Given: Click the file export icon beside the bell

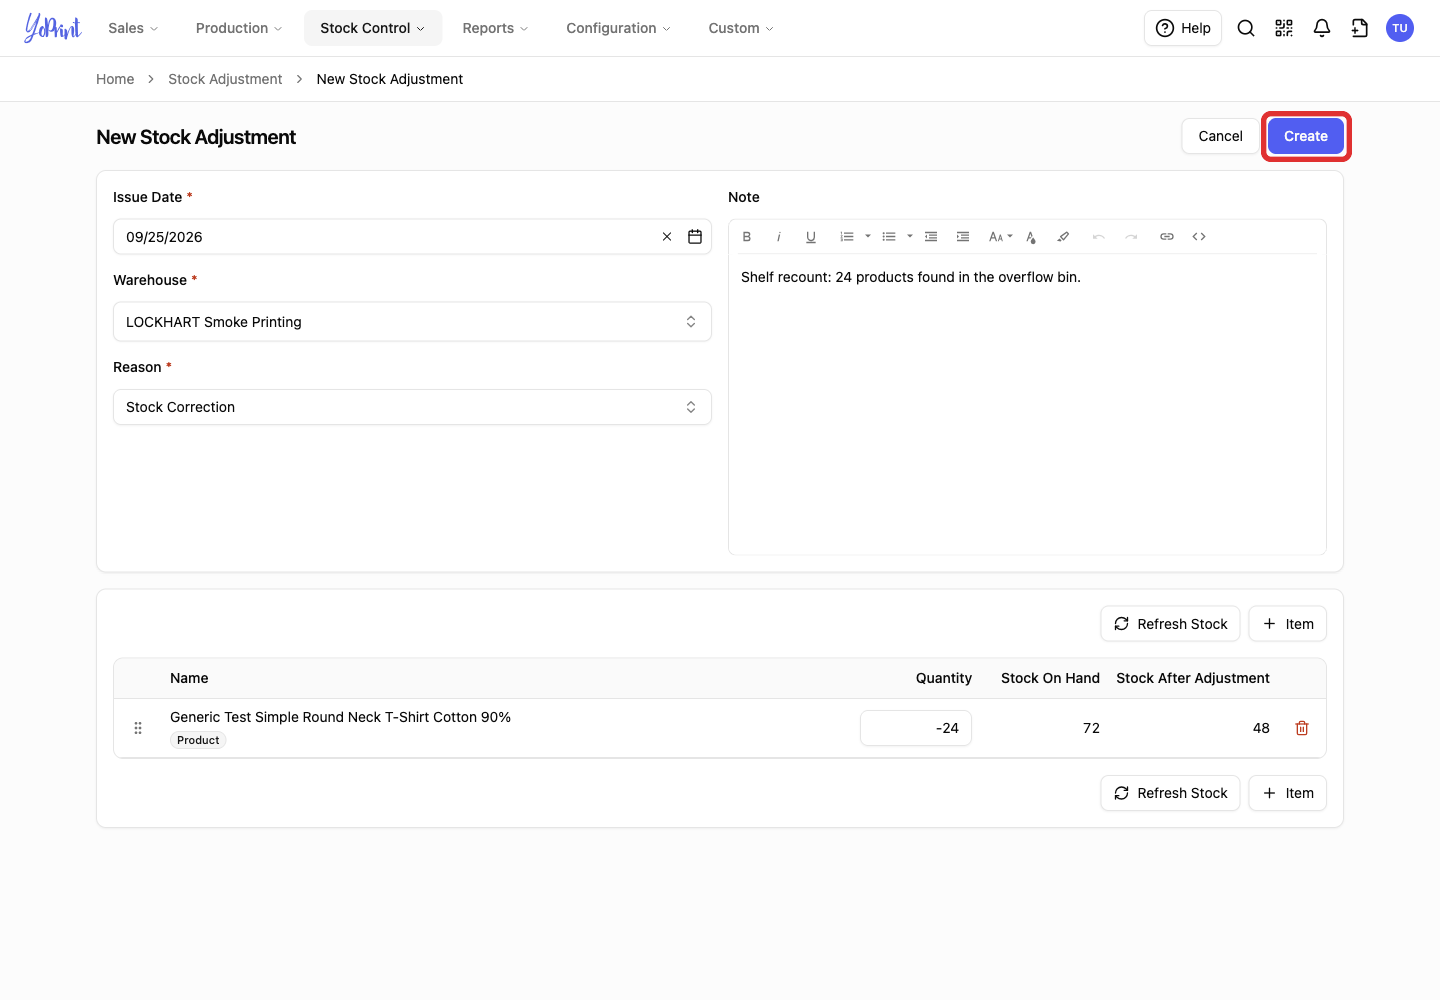Looking at the screenshot, I should pyautogui.click(x=1360, y=28).
